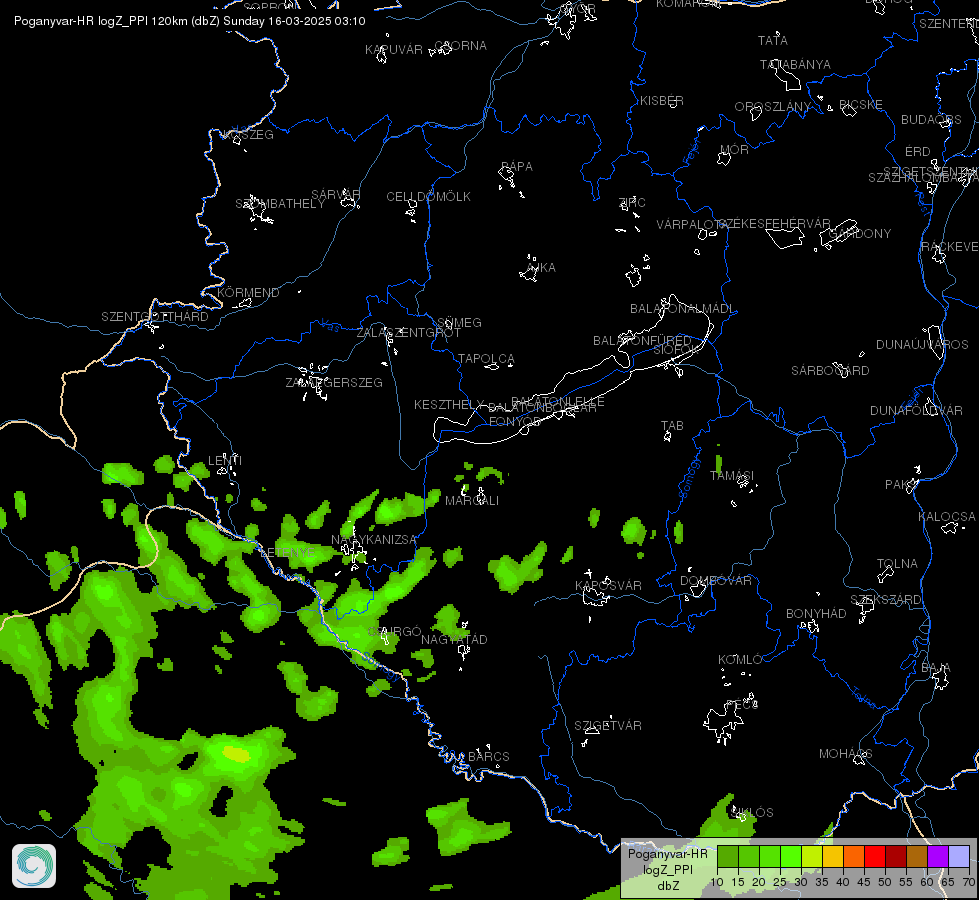
Task: Select the KAPUVÁR label
Action: tap(394, 50)
